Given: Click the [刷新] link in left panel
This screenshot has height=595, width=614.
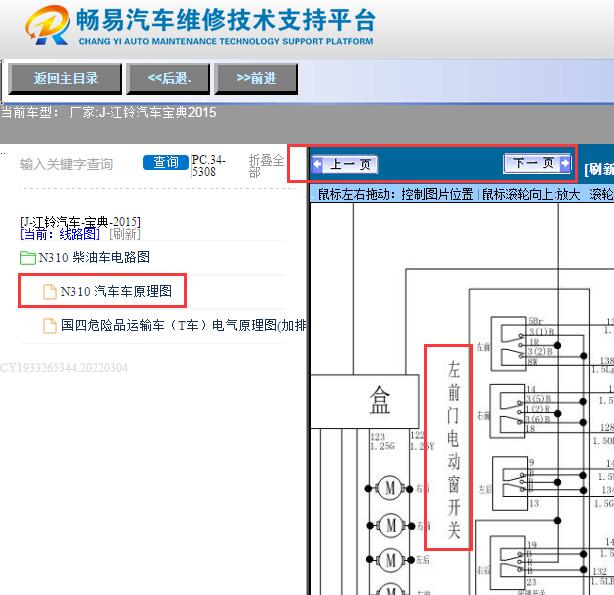Looking at the screenshot, I should coord(125,234).
